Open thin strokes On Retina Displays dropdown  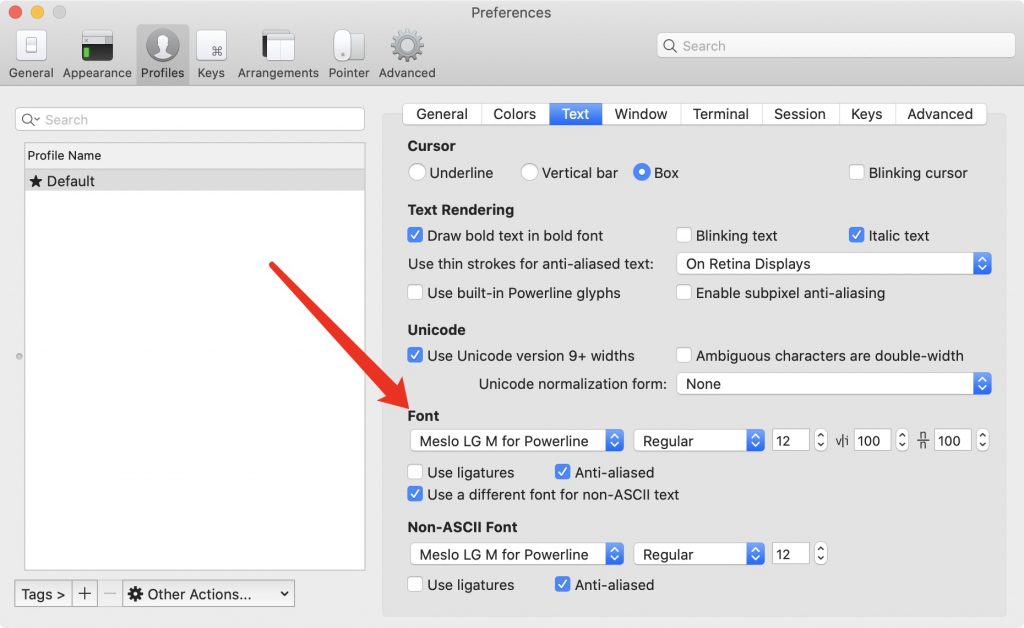click(834, 264)
